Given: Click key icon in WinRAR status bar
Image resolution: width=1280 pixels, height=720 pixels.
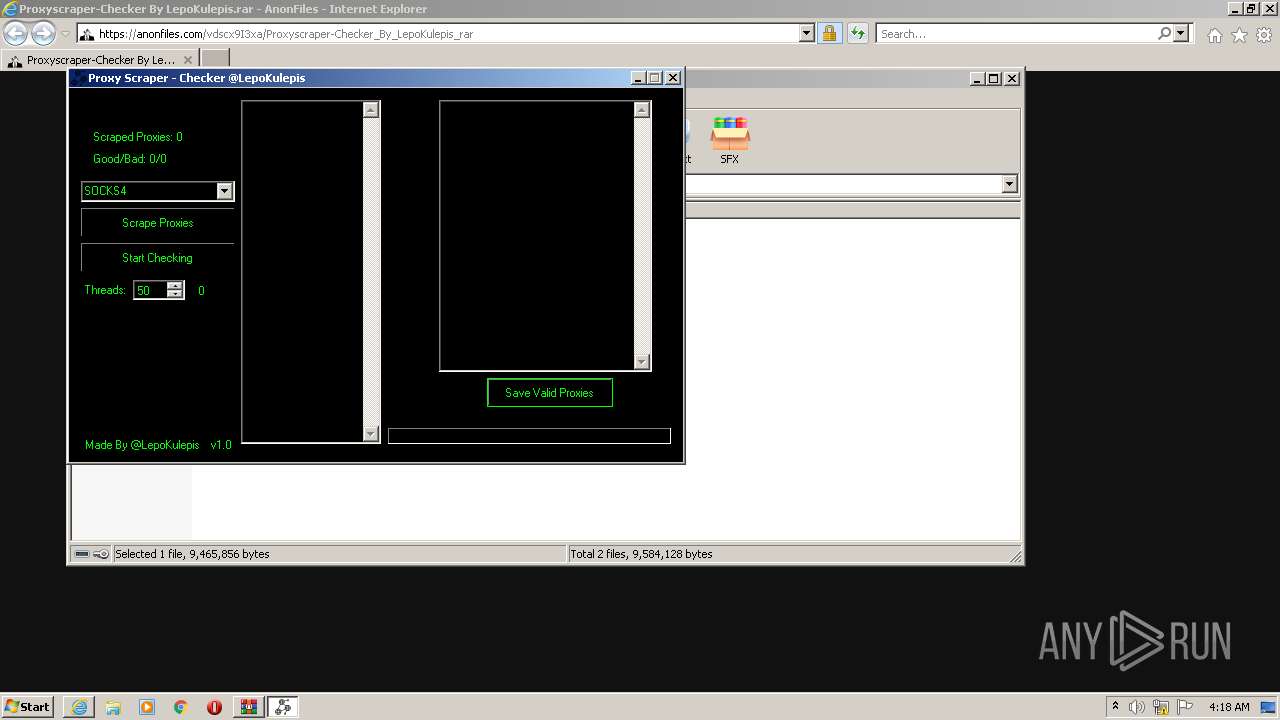Looking at the screenshot, I should (101, 554).
